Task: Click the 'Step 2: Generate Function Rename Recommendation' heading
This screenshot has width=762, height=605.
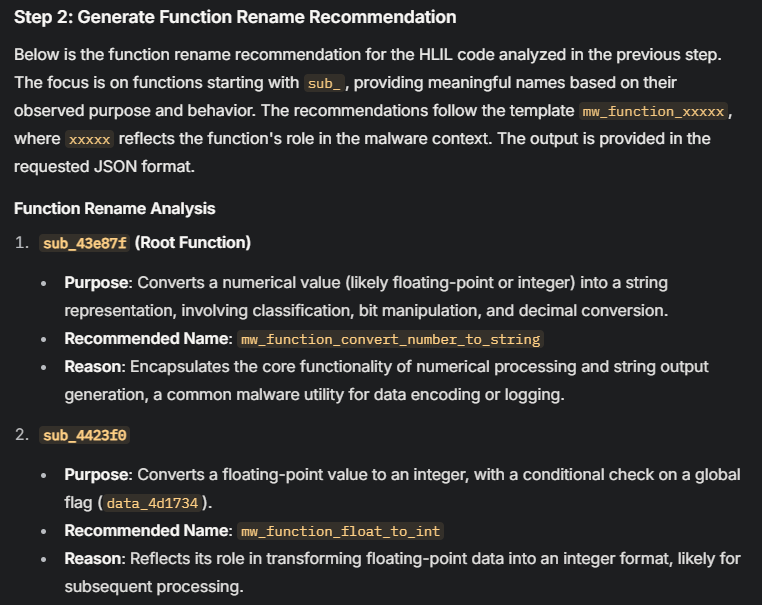Action: [x=235, y=17]
